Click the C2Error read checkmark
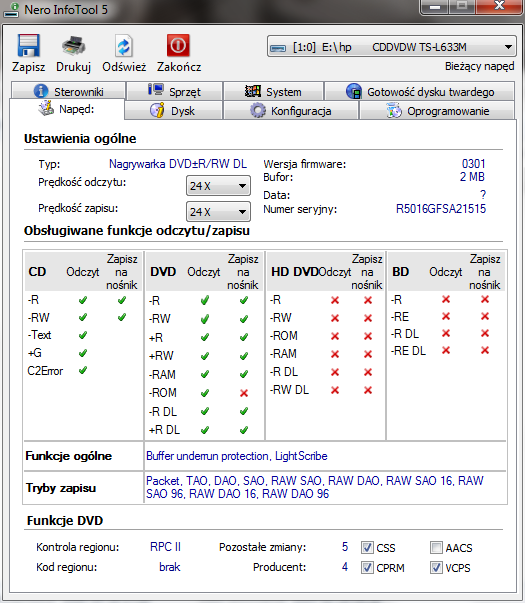Image resolution: width=525 pixels, height=603 pixels. tap(83, 370)
